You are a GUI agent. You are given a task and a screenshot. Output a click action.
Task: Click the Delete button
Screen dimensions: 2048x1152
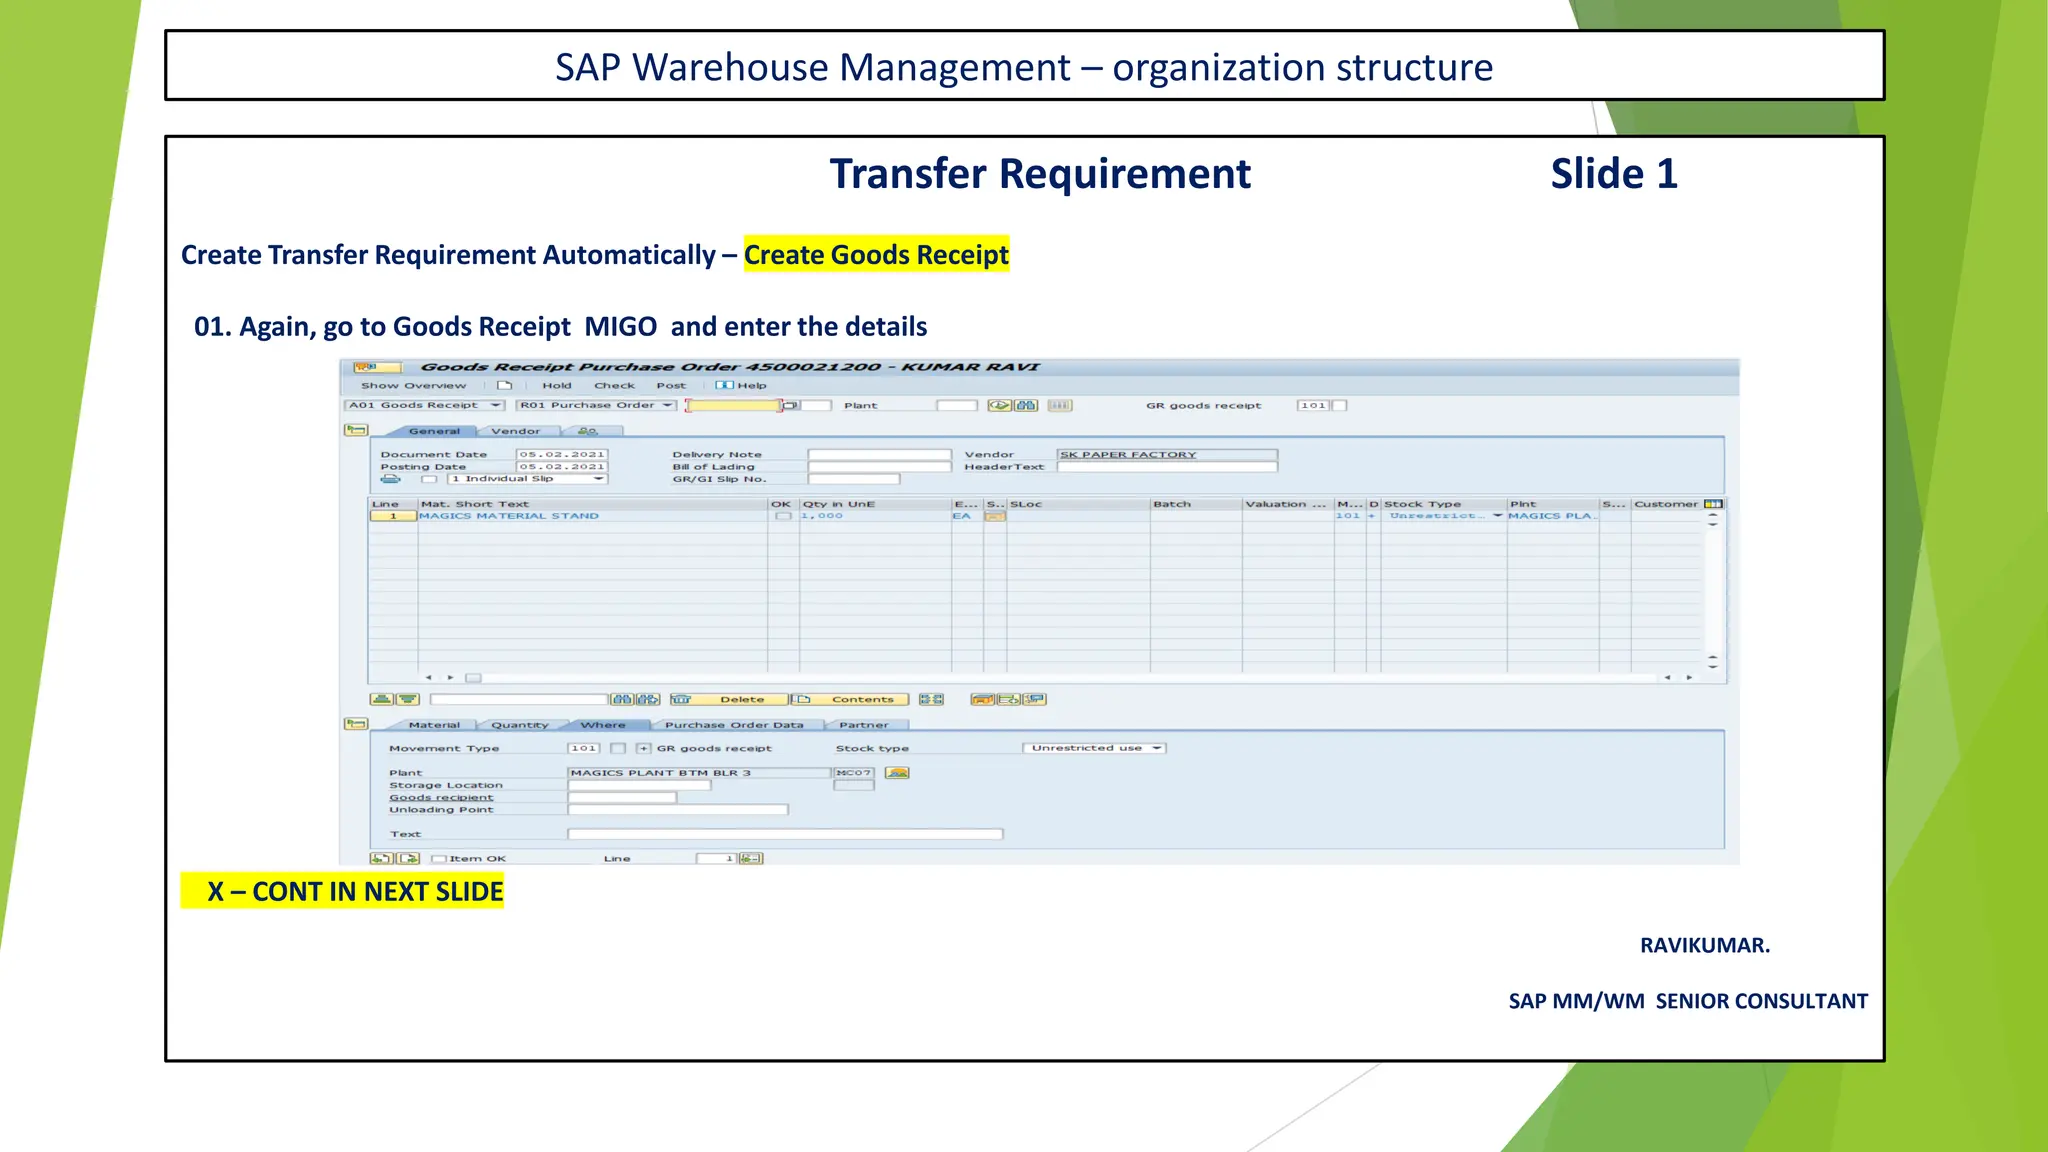coord(730,699)
